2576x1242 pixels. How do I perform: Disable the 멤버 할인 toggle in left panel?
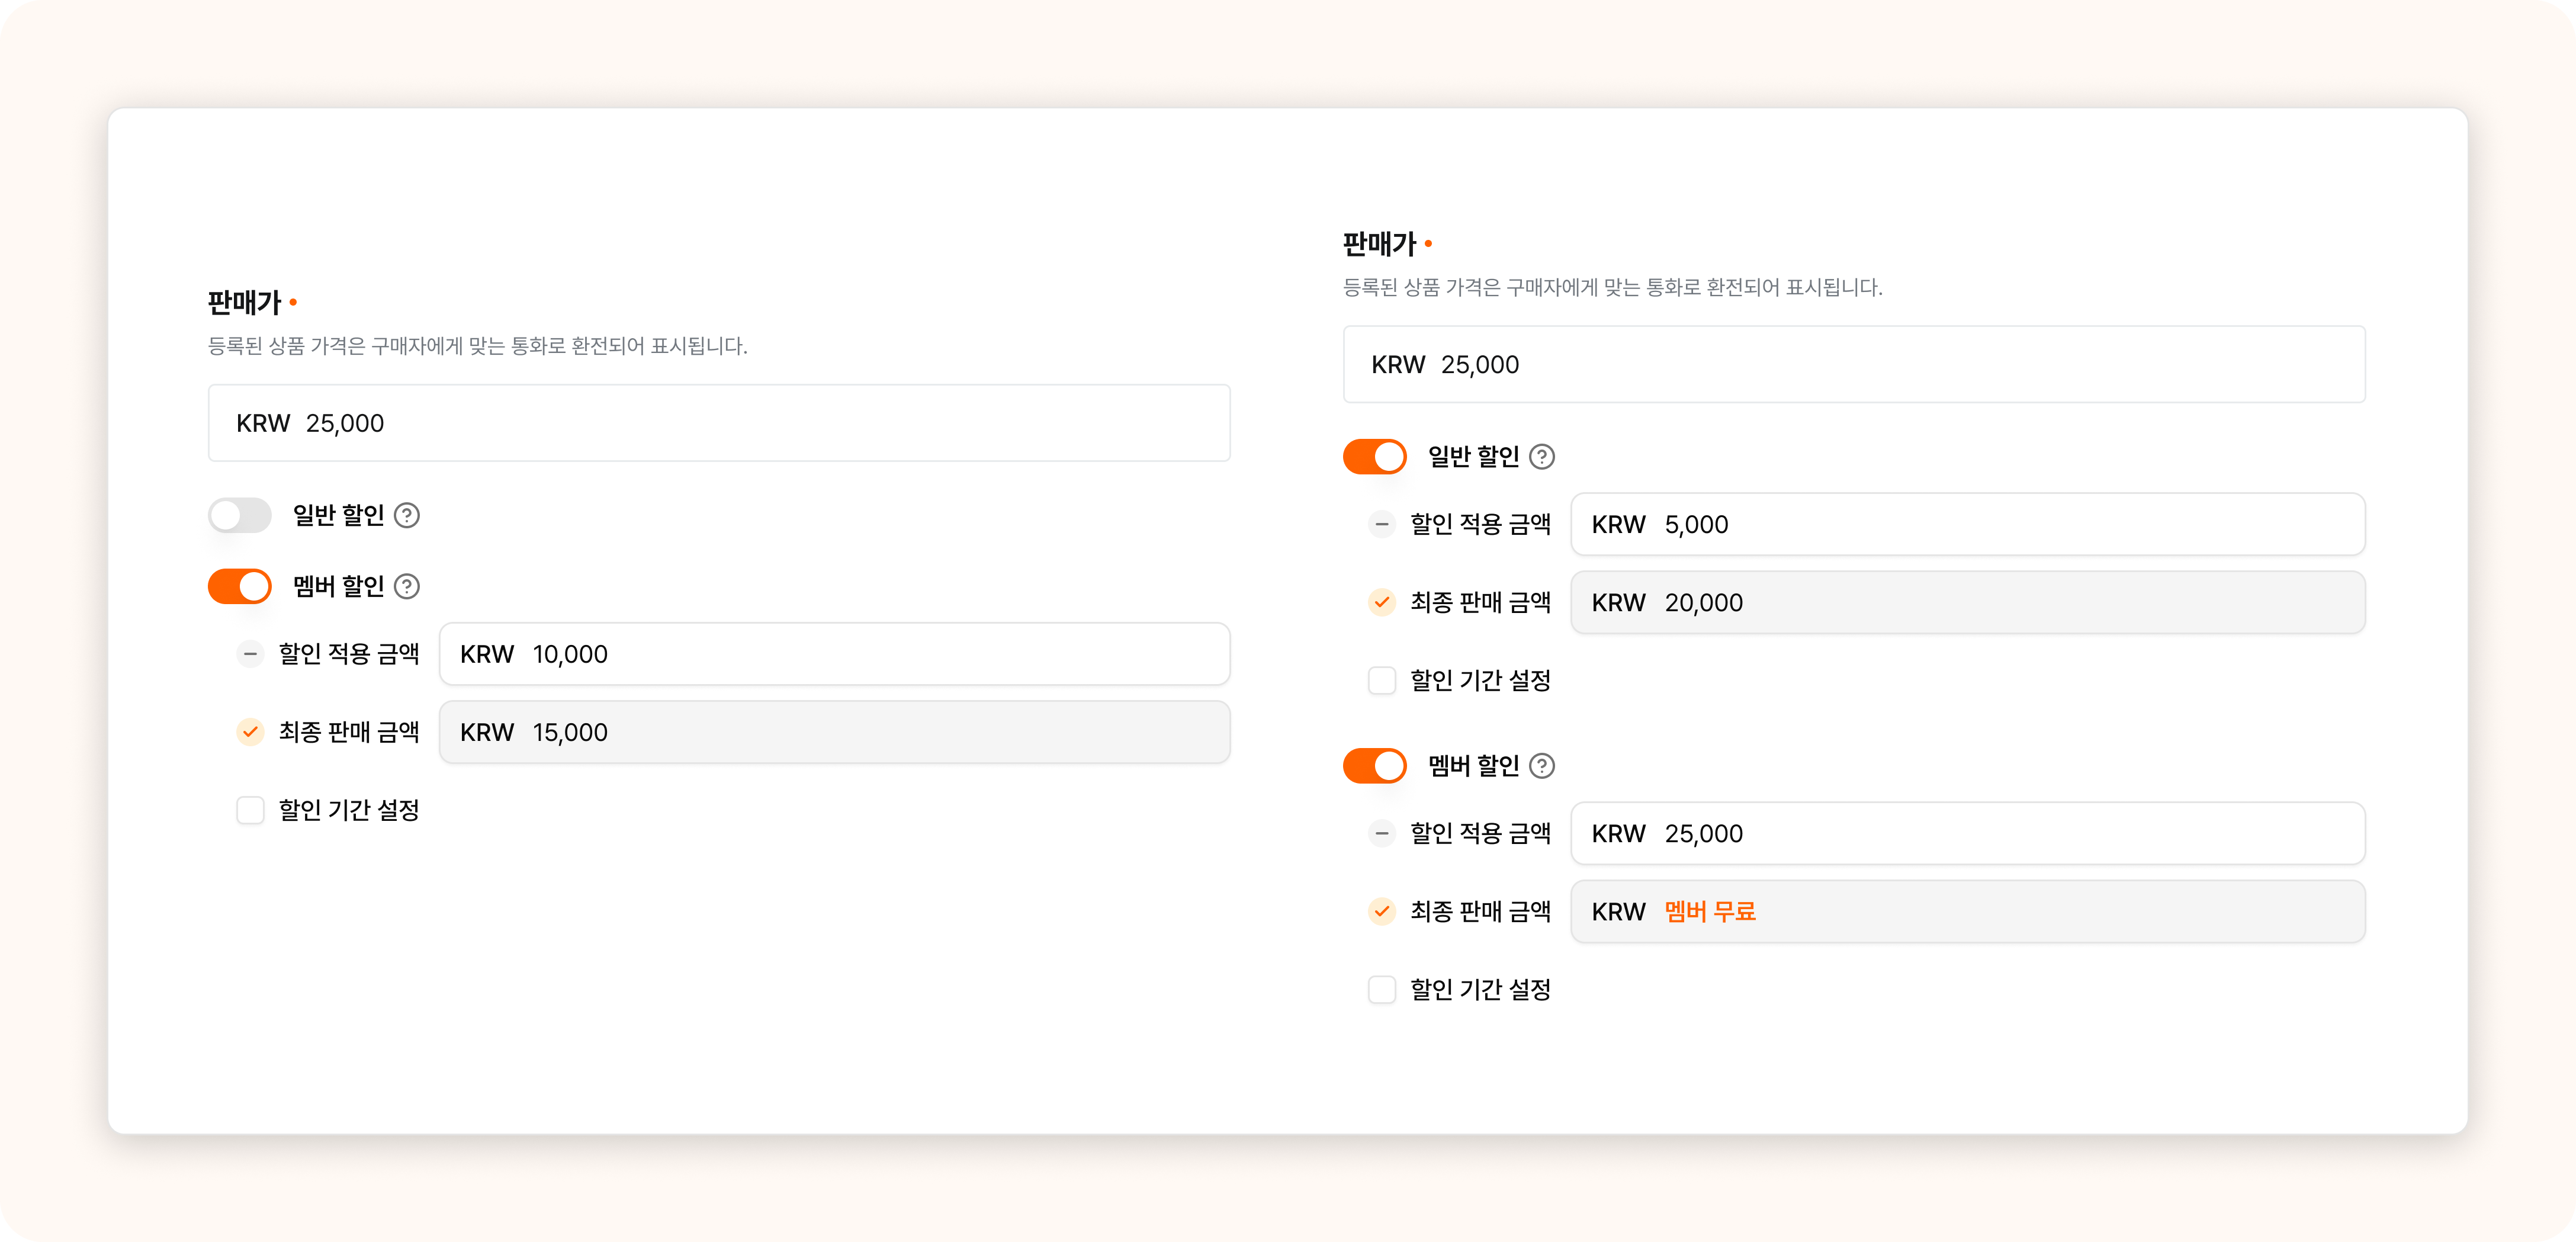point(240,586)
